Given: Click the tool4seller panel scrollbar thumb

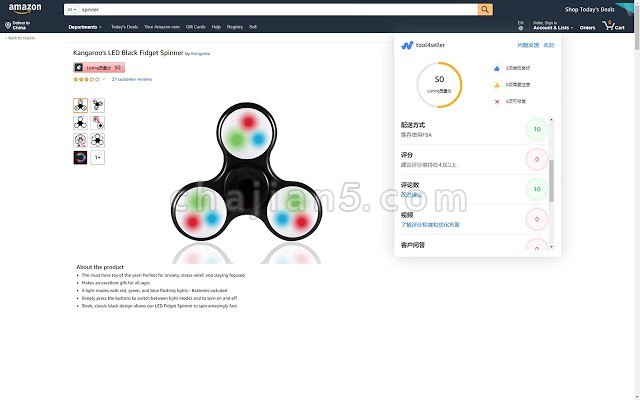Looking at the screenshot, I should [551, 181].
